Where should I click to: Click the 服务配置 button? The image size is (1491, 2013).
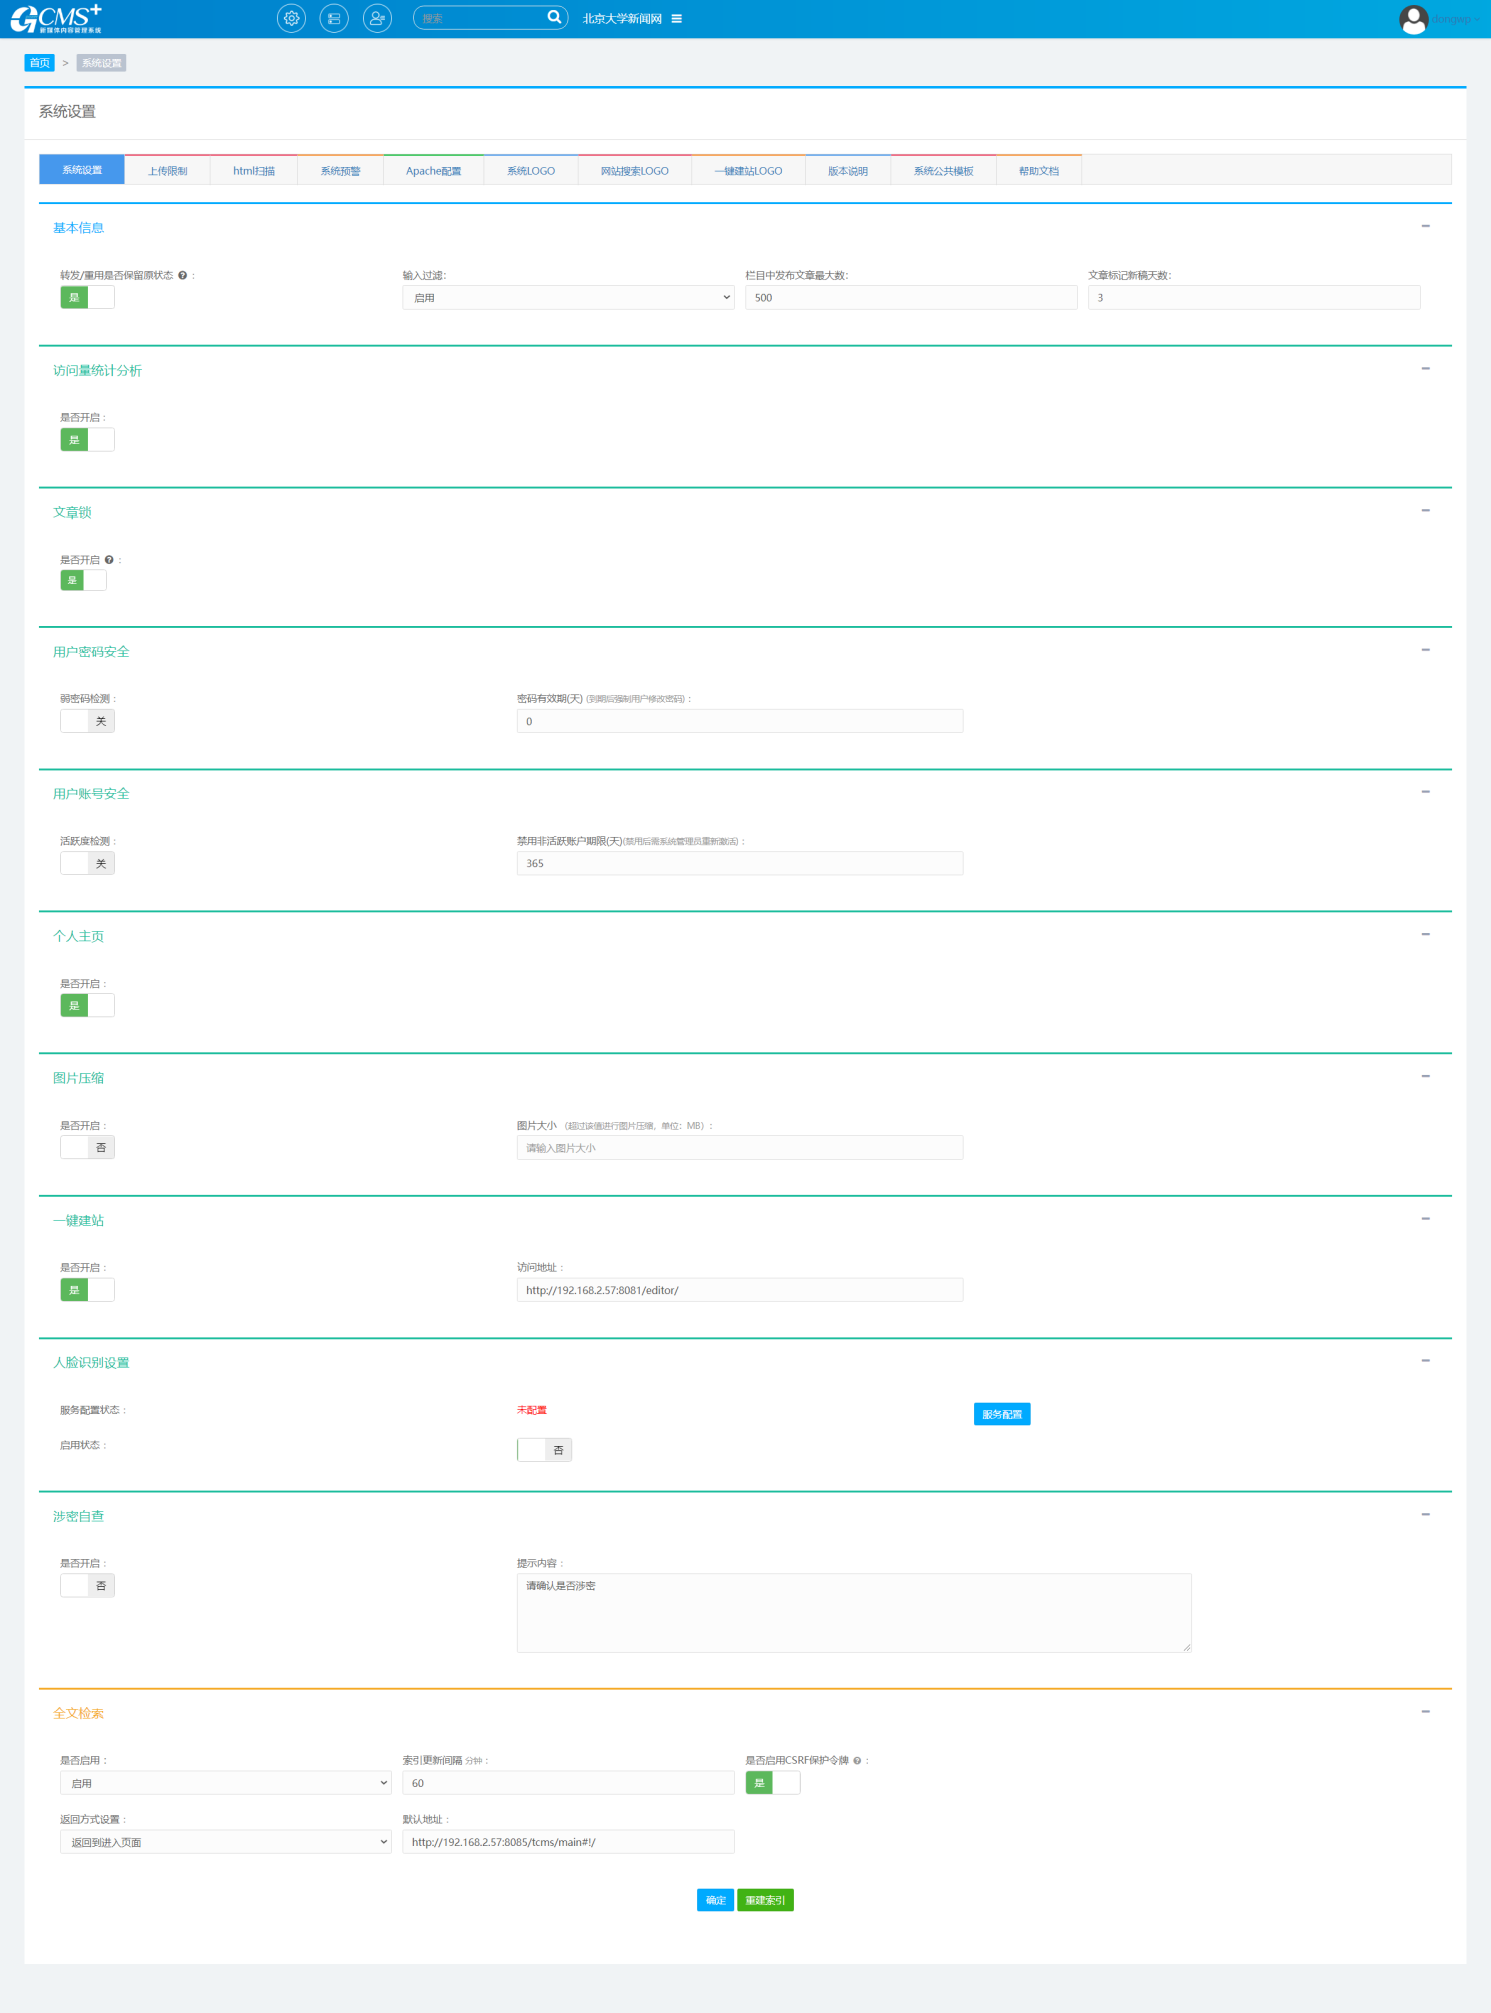1001,1414
